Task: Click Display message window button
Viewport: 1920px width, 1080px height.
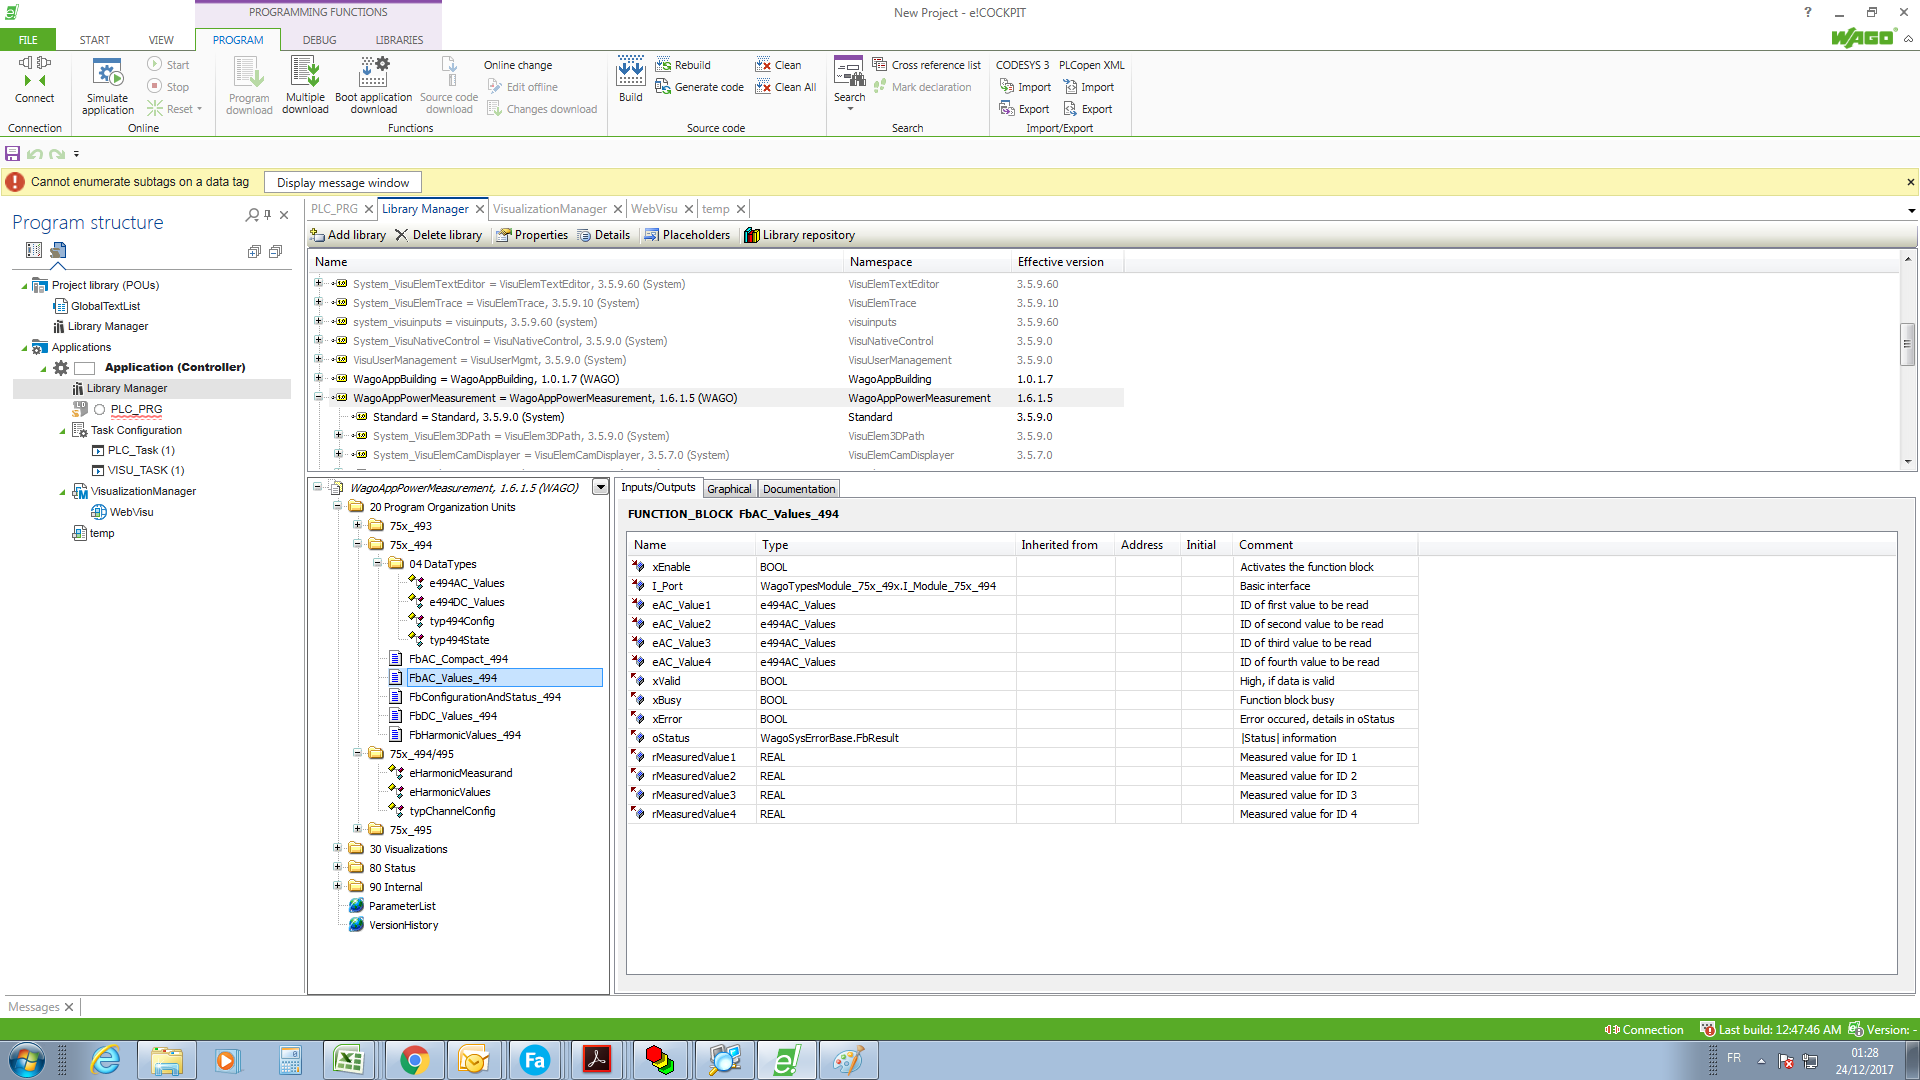Action: 343,183
